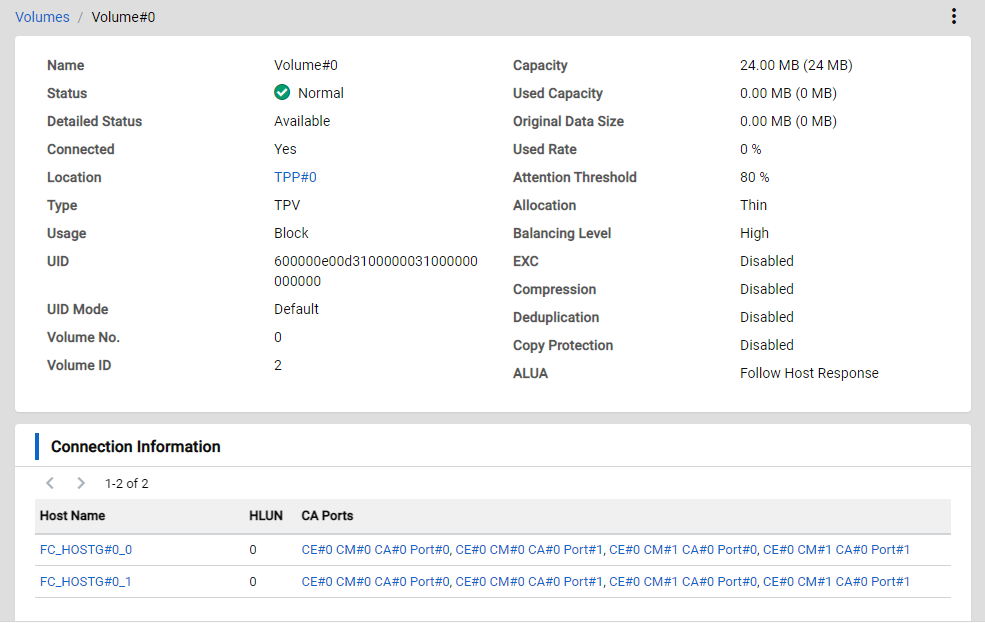Open host FC_HOSTG#0_0
Image resolution: width=985 pixels, height=623 pixels.
85,549
